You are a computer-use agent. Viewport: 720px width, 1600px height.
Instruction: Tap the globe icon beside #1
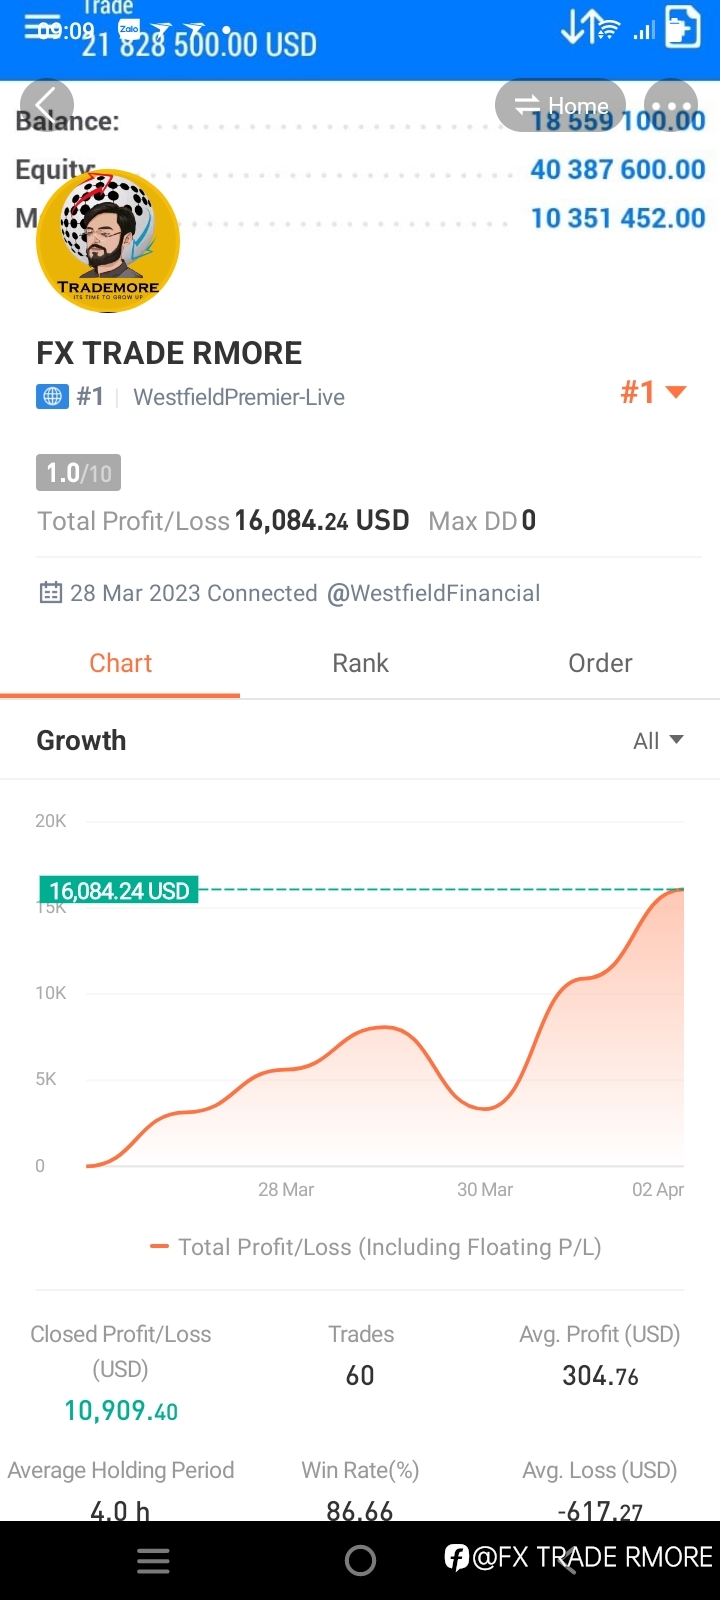tap(52, 397)
